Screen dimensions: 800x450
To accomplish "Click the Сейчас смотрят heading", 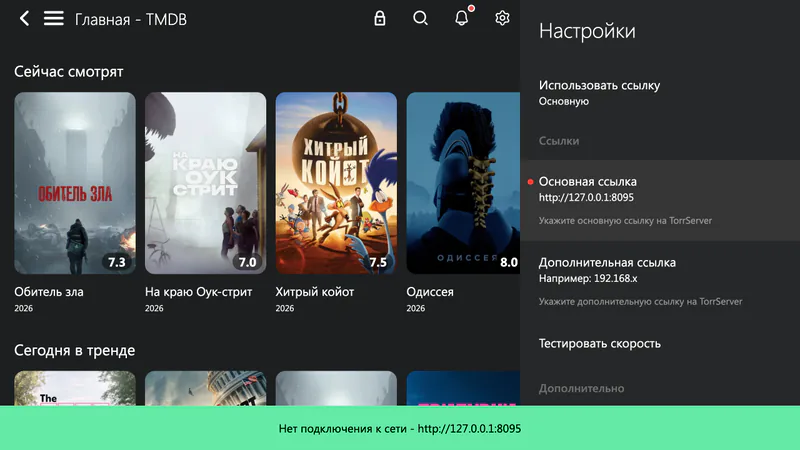I will click(69, 71).
